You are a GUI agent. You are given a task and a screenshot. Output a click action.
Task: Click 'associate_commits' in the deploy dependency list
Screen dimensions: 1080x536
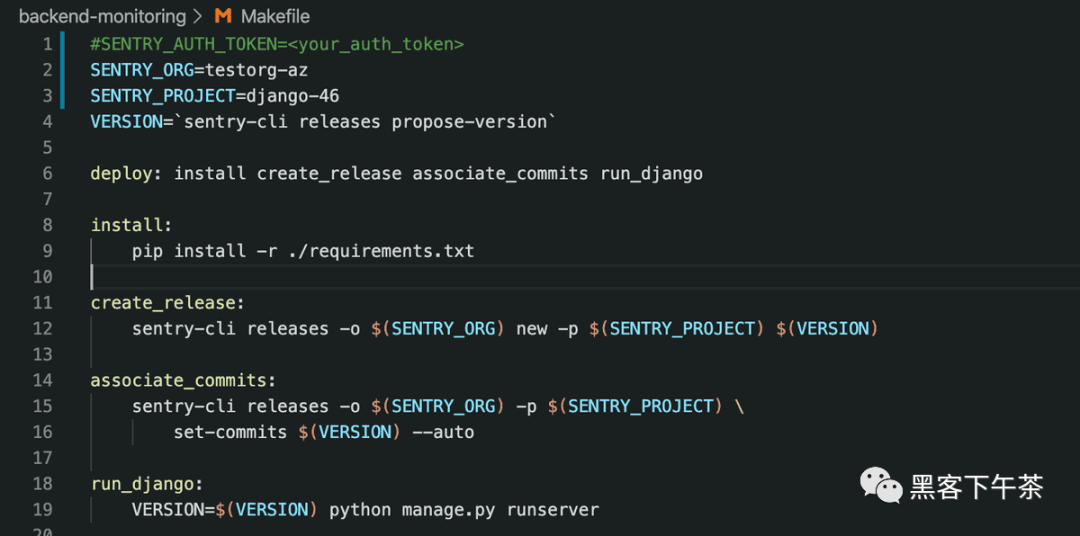500,174
